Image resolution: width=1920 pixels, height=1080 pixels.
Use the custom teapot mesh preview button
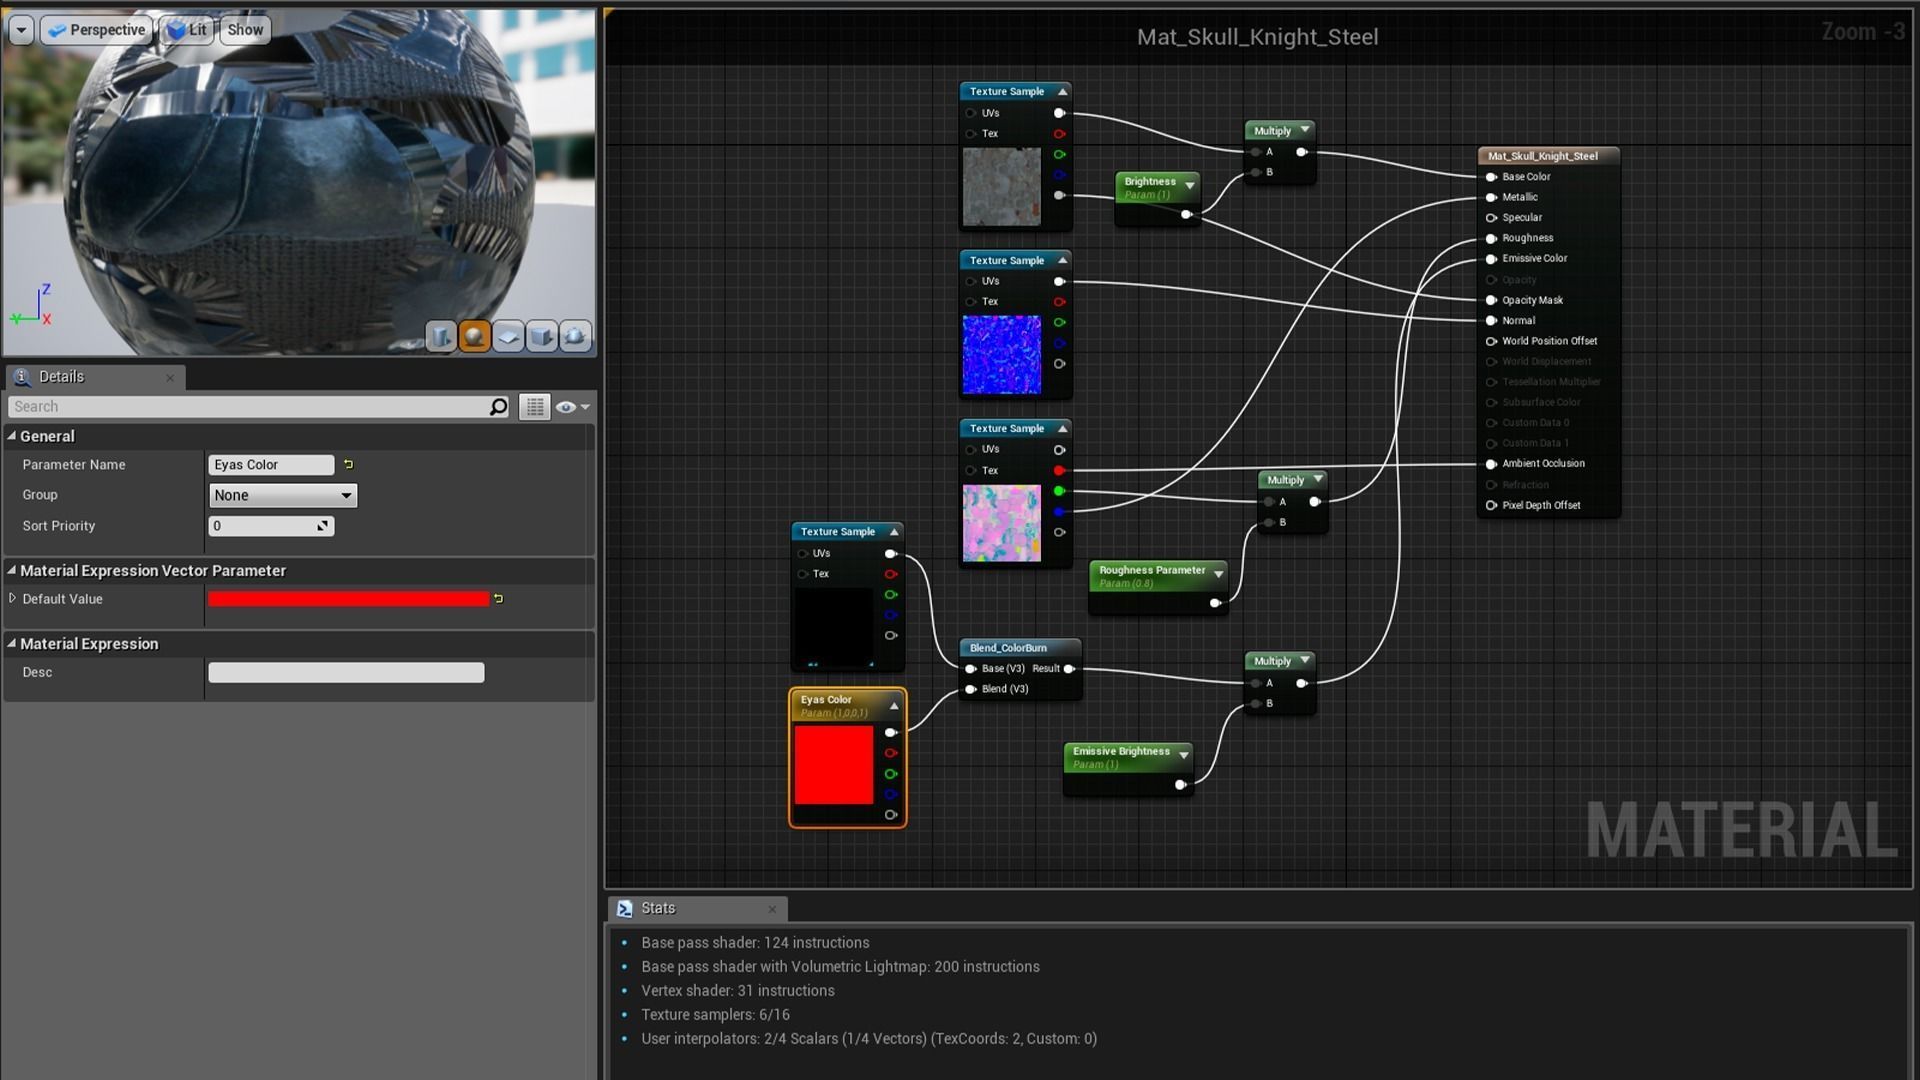pyautogui.click(x=576, y=336)
